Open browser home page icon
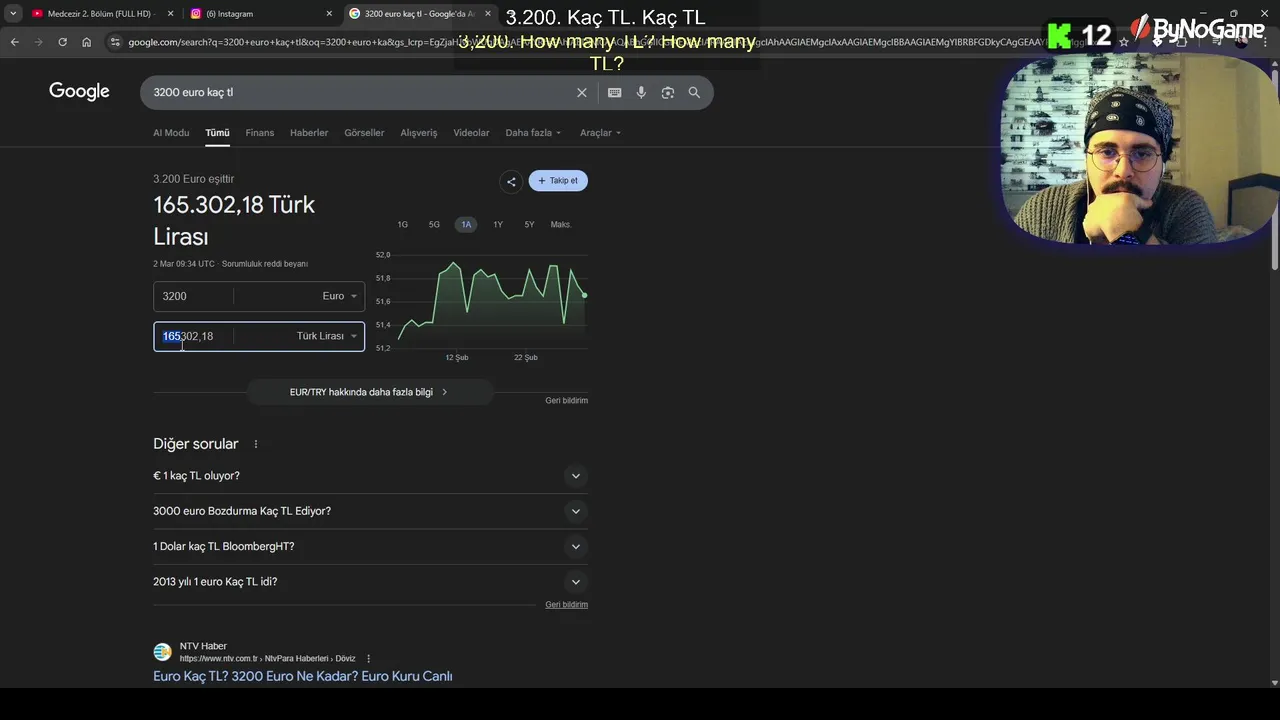The width and height of the screenshot is (1280, 720). point(86,42)
